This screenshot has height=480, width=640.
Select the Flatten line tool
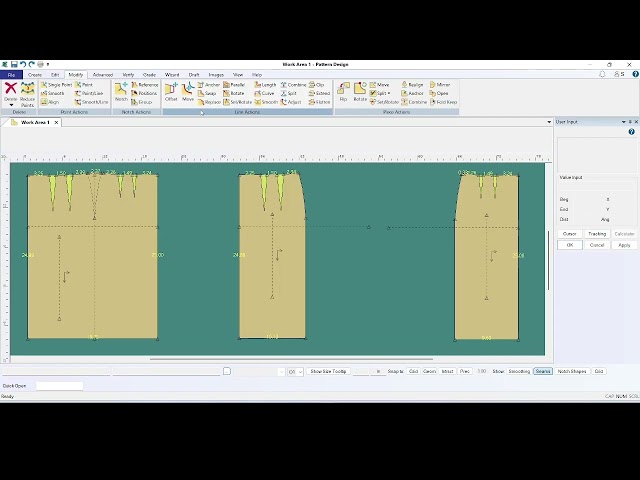tap(320, 102)
